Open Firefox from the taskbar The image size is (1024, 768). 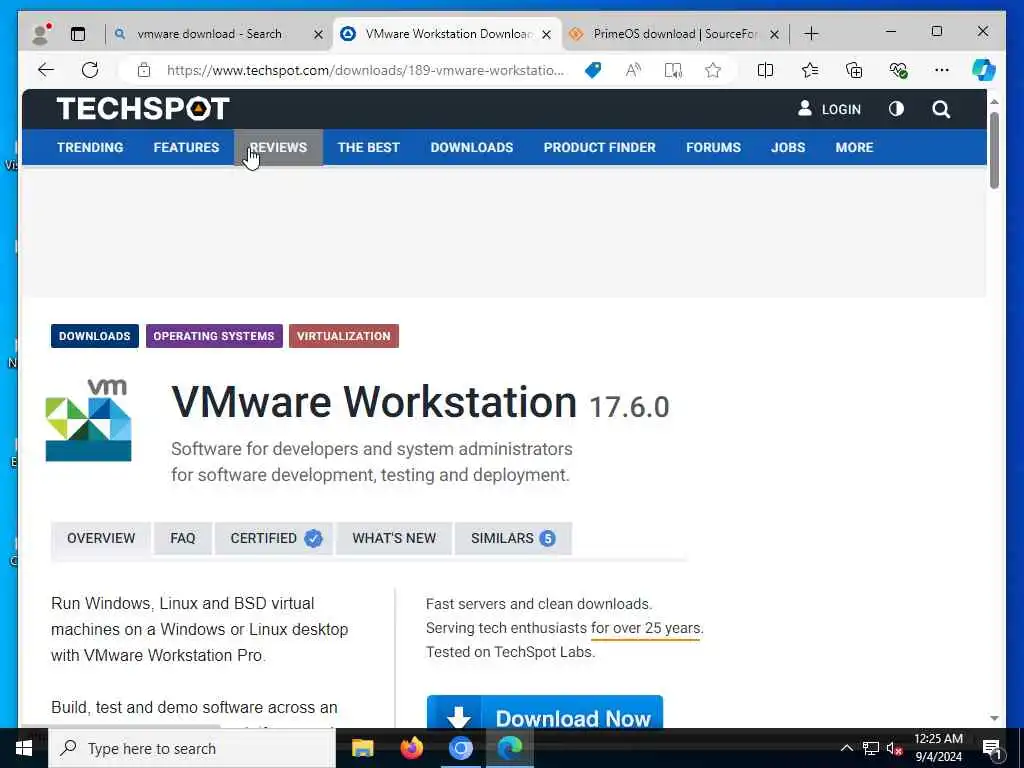[411, 748]
